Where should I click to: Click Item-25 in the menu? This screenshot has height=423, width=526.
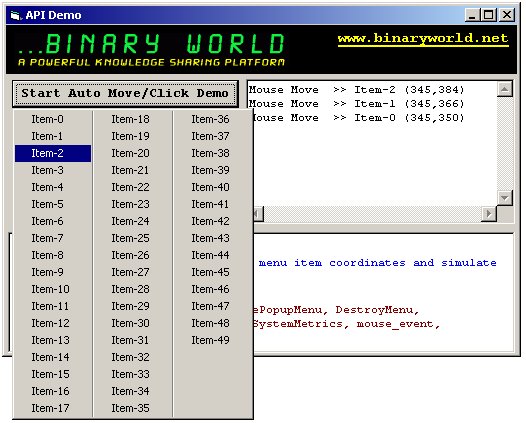tap(133, 238)
